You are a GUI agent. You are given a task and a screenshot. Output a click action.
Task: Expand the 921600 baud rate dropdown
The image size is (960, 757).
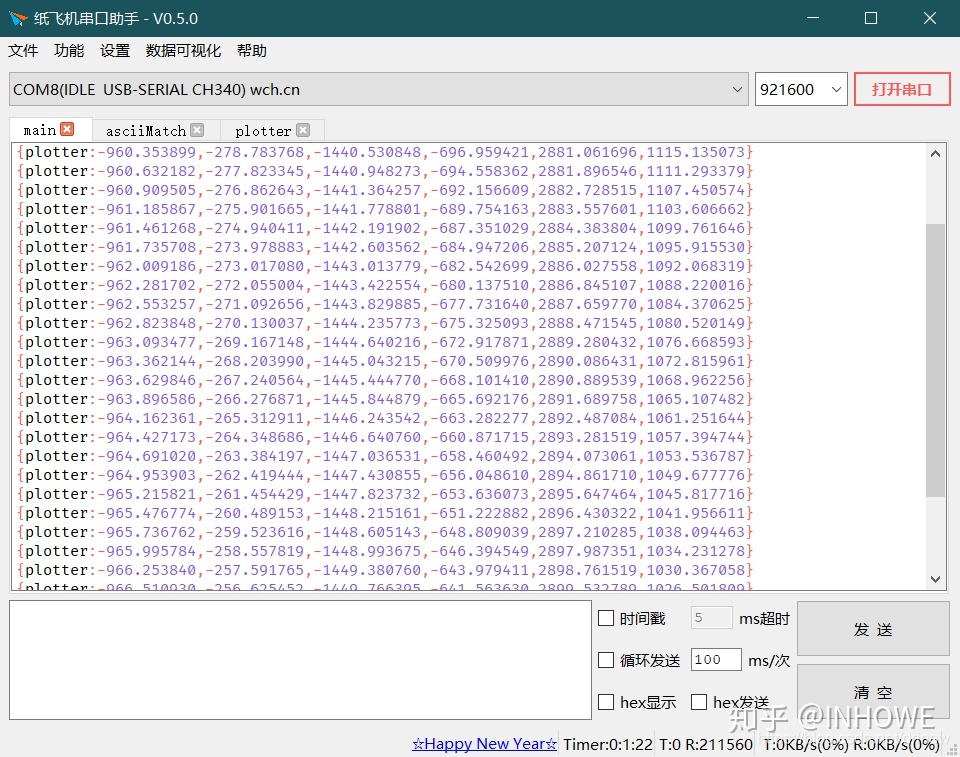point(836,89)
